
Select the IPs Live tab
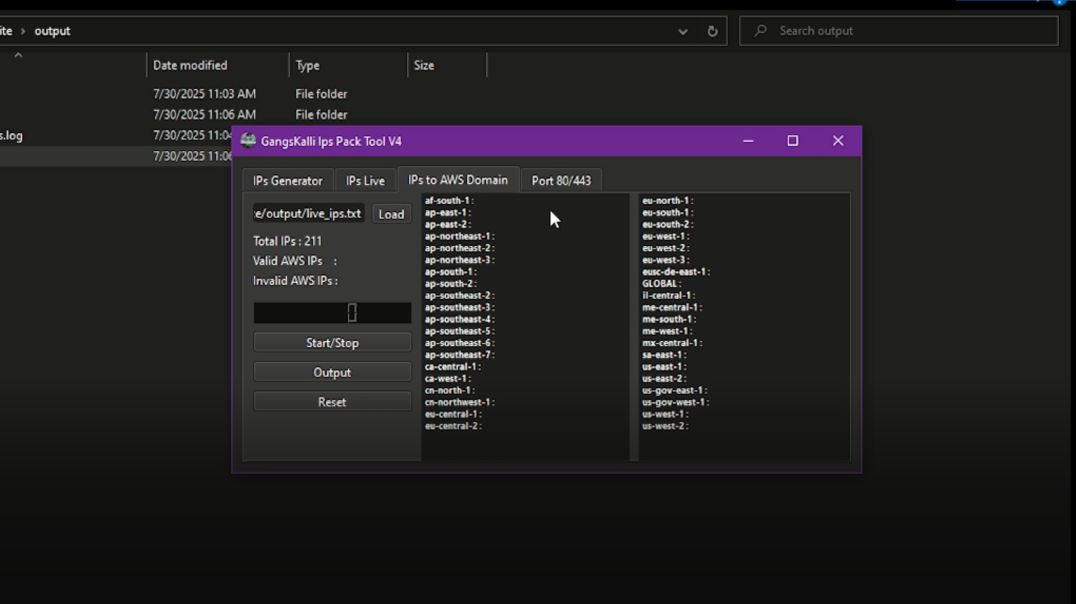coord(364,180)
